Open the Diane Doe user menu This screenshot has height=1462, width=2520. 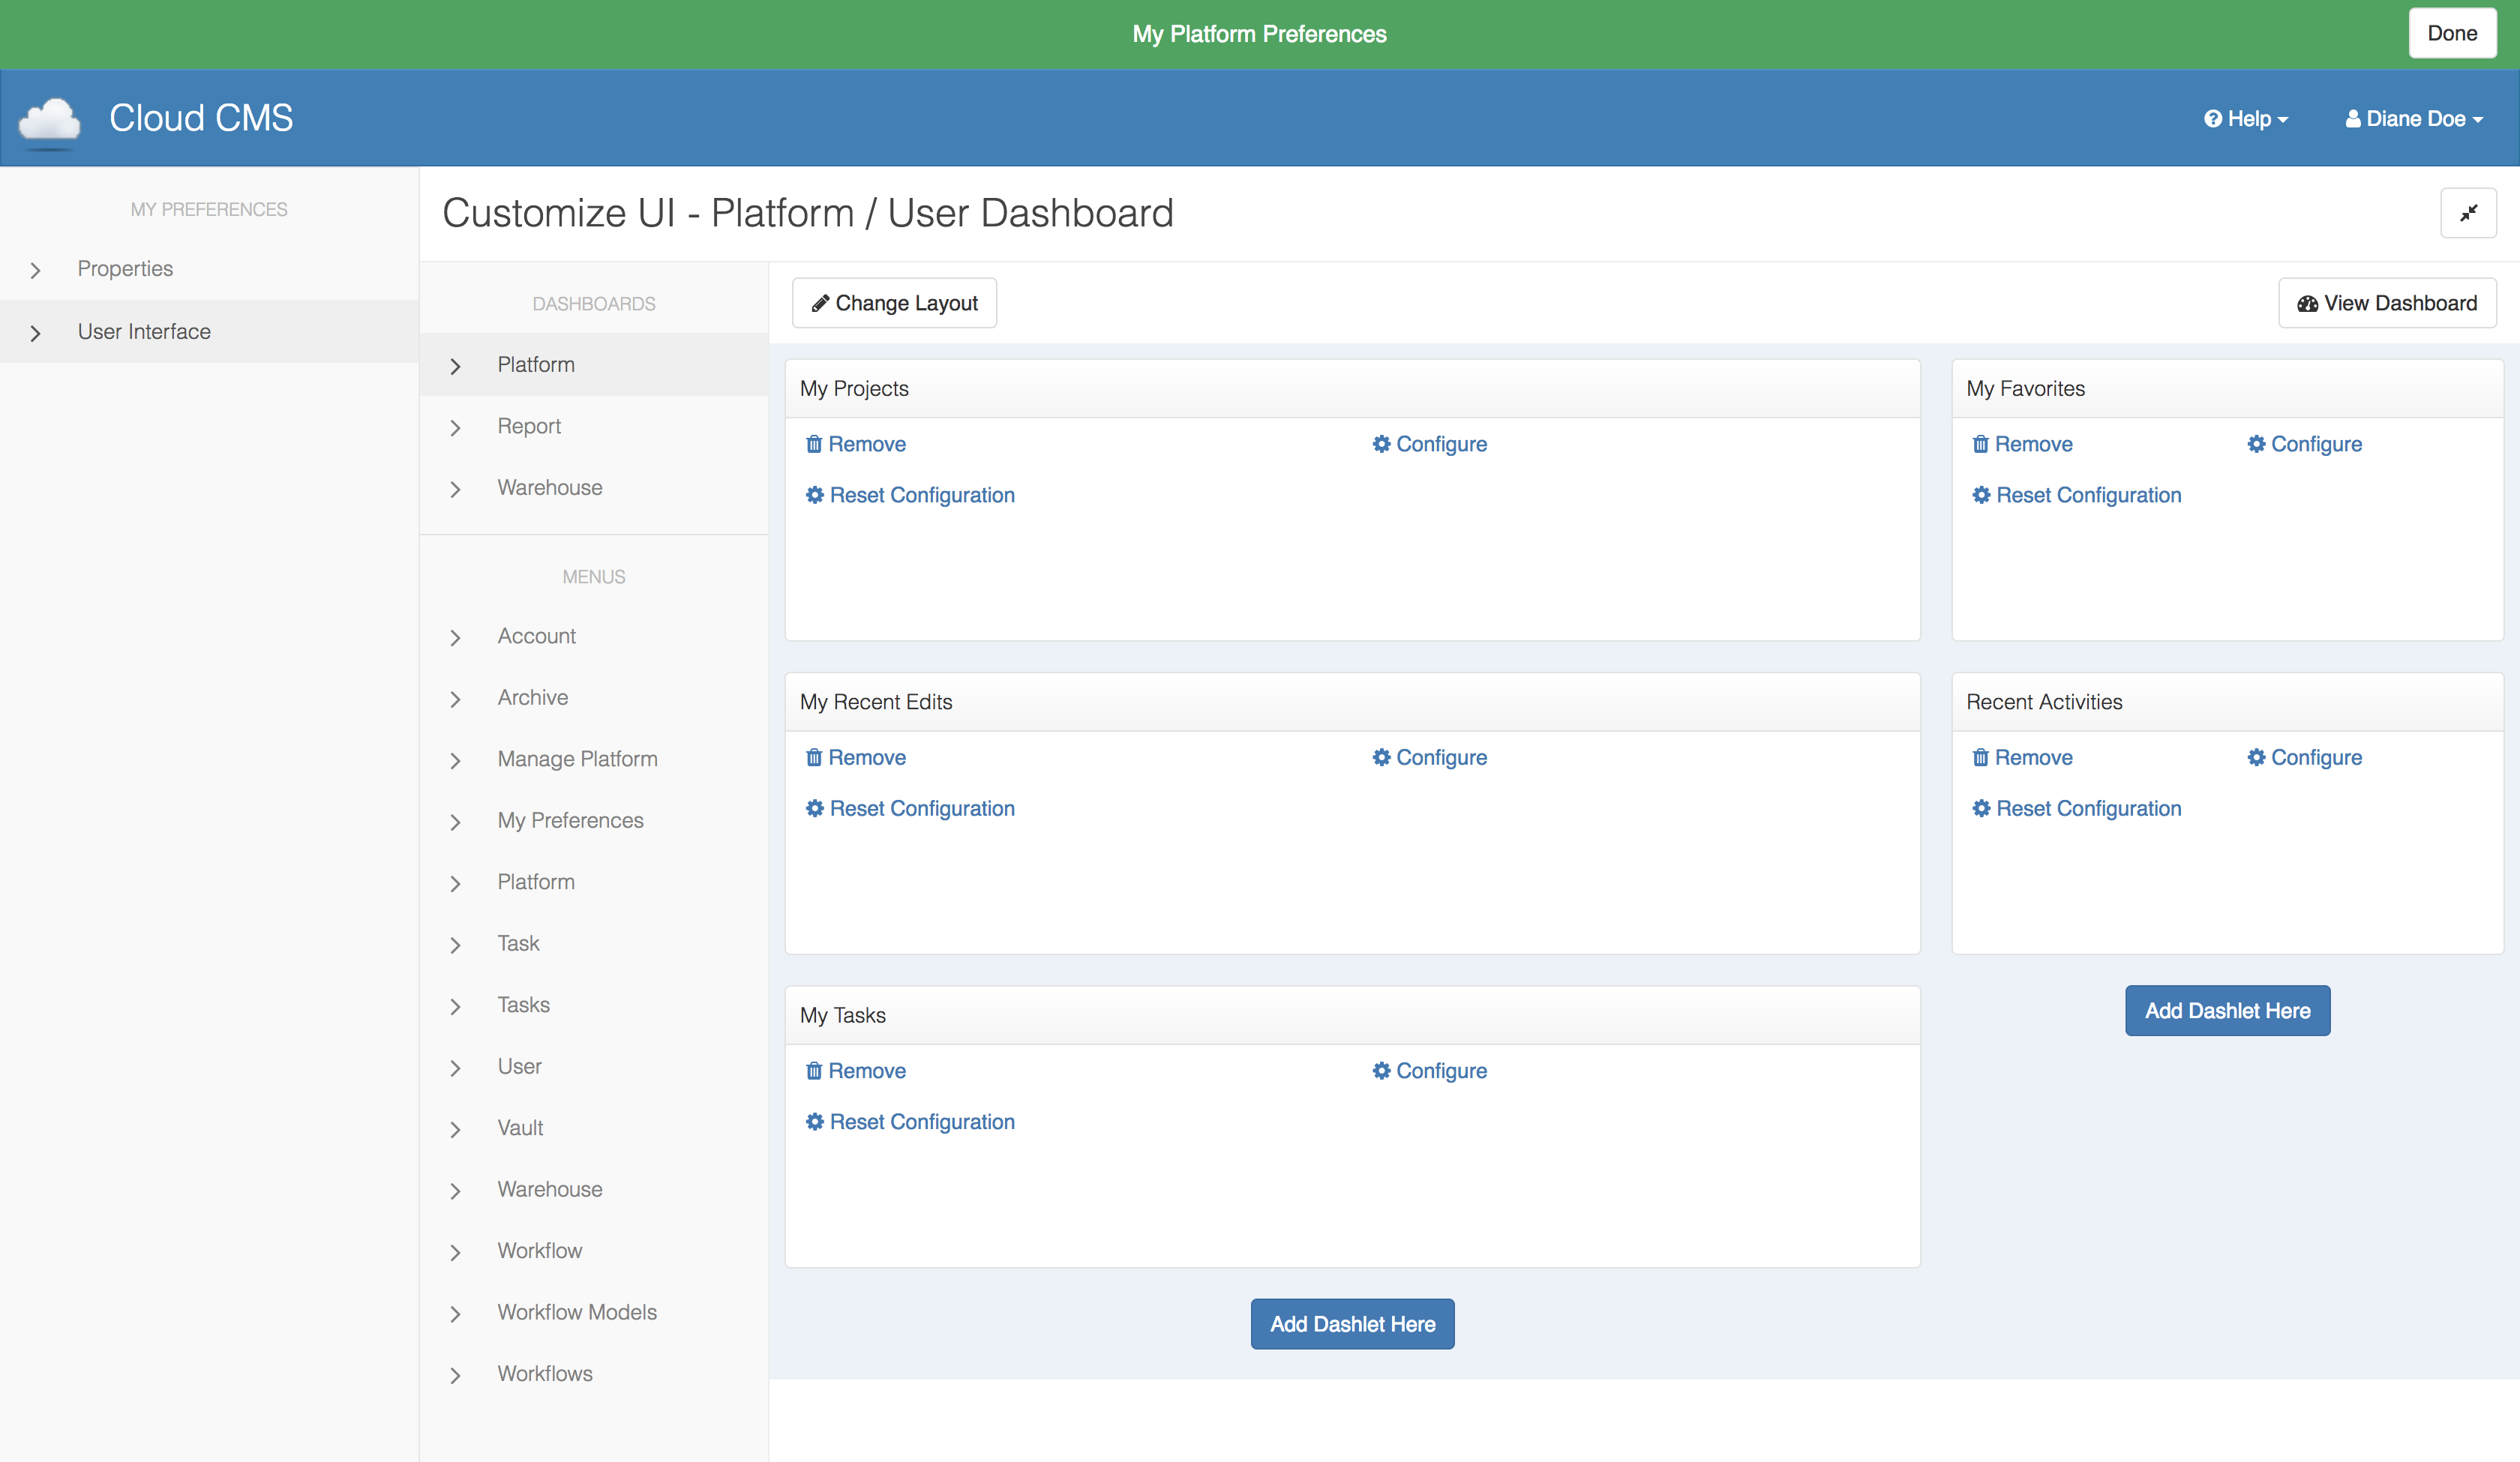point(2414,119)
